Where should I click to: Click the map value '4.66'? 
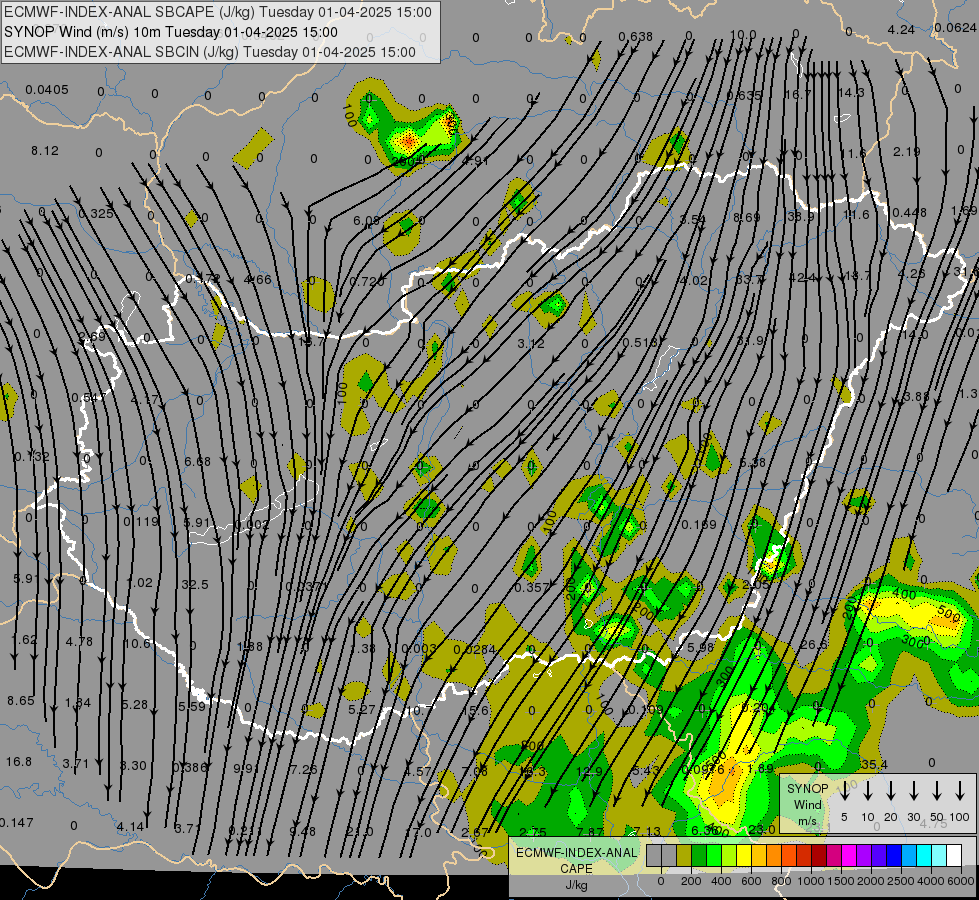258,279
